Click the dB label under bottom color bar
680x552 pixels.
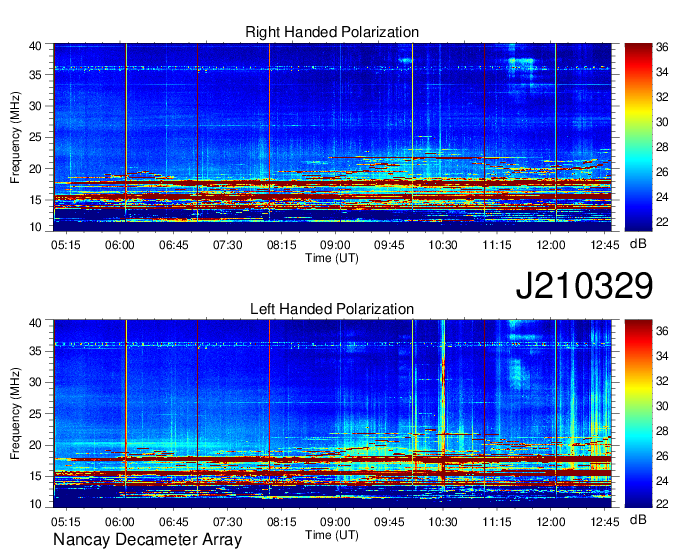click(x=638, y=519)
